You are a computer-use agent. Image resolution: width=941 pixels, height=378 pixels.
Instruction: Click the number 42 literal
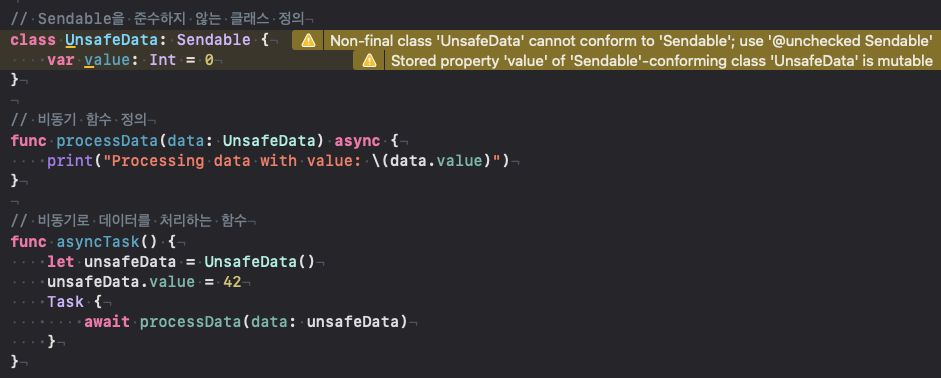coord(232,282)
